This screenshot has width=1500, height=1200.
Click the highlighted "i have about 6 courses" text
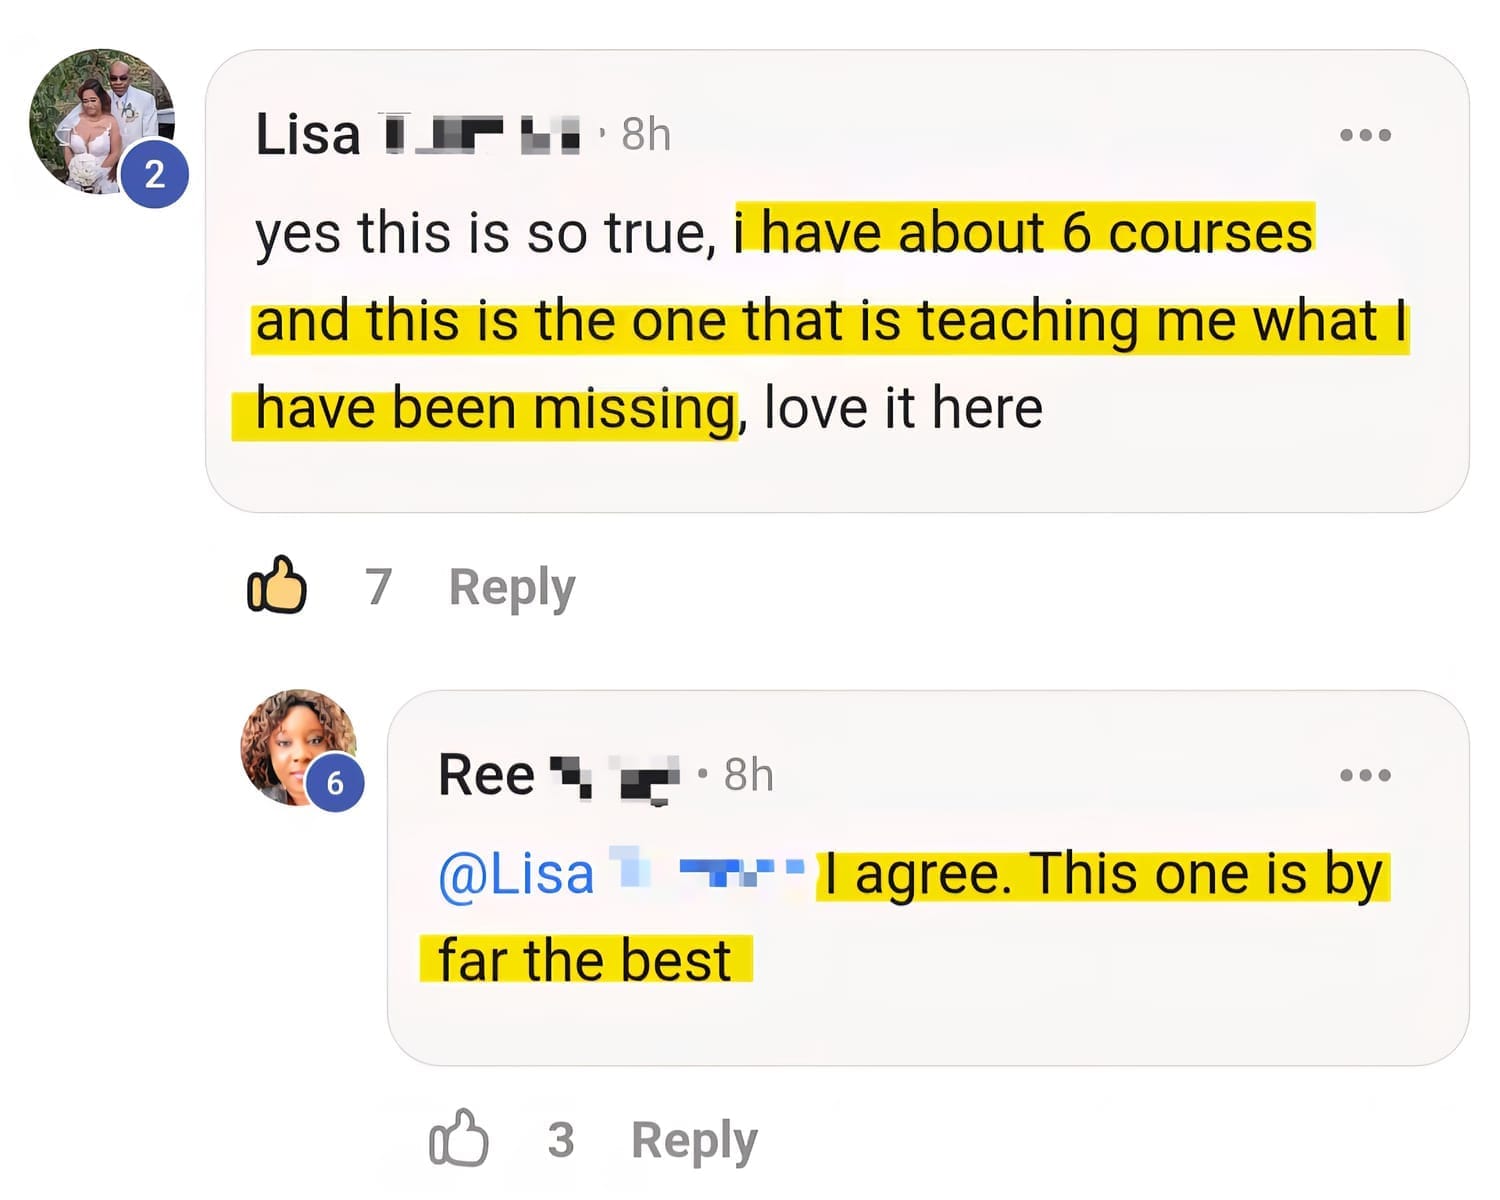tap(1024, 233)
